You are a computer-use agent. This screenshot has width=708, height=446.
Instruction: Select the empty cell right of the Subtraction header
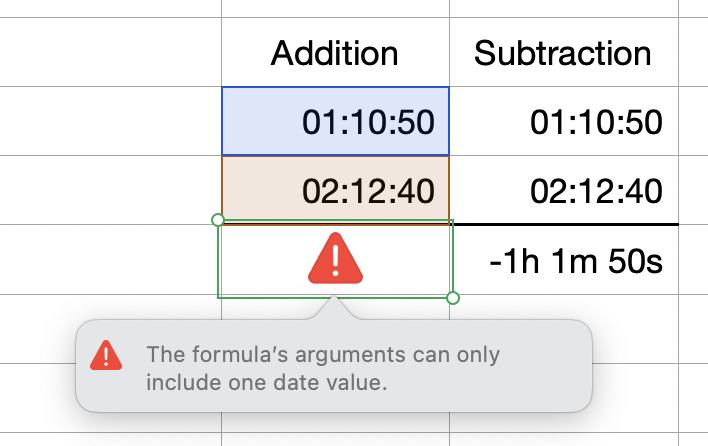pos(694,52)
